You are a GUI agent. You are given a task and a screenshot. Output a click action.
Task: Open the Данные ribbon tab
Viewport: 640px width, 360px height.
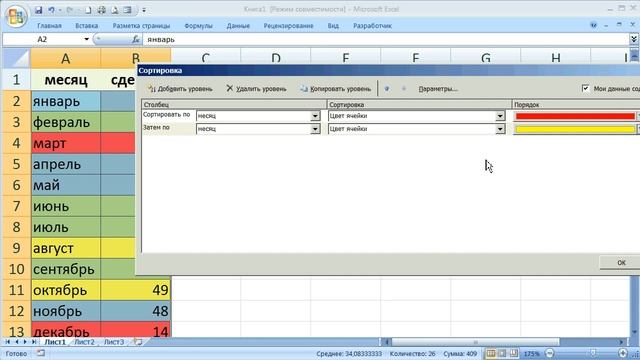[x=238, y=26]
